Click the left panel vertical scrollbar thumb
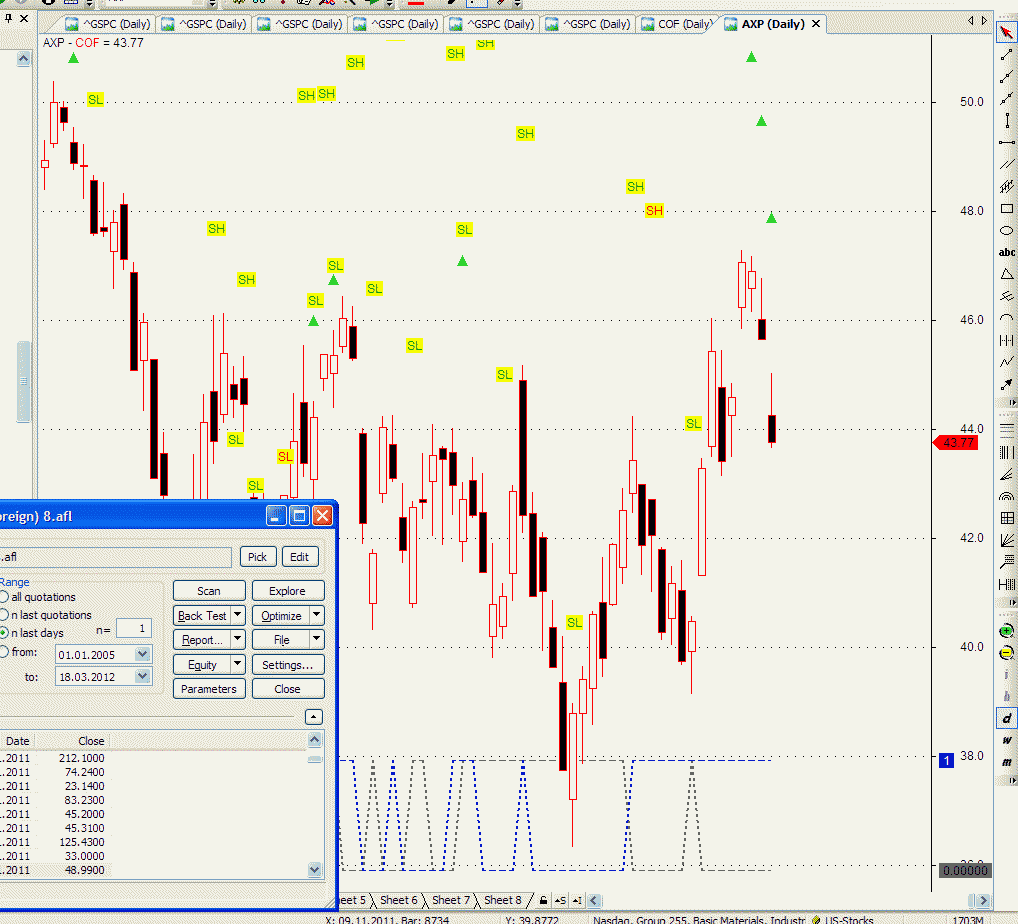The height and width of the screenshot is (924, 1018). point(23,381)
